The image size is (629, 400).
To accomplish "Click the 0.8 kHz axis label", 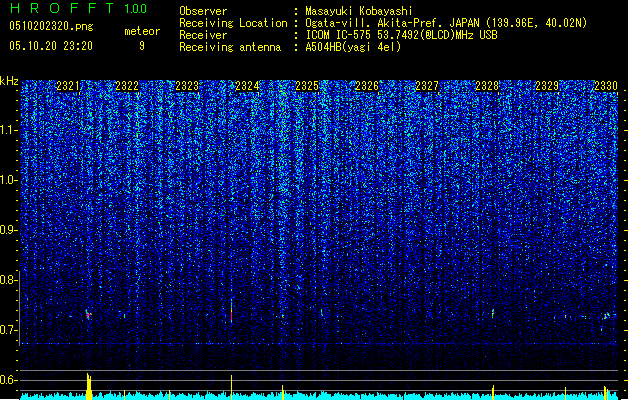I will point(8,280).
